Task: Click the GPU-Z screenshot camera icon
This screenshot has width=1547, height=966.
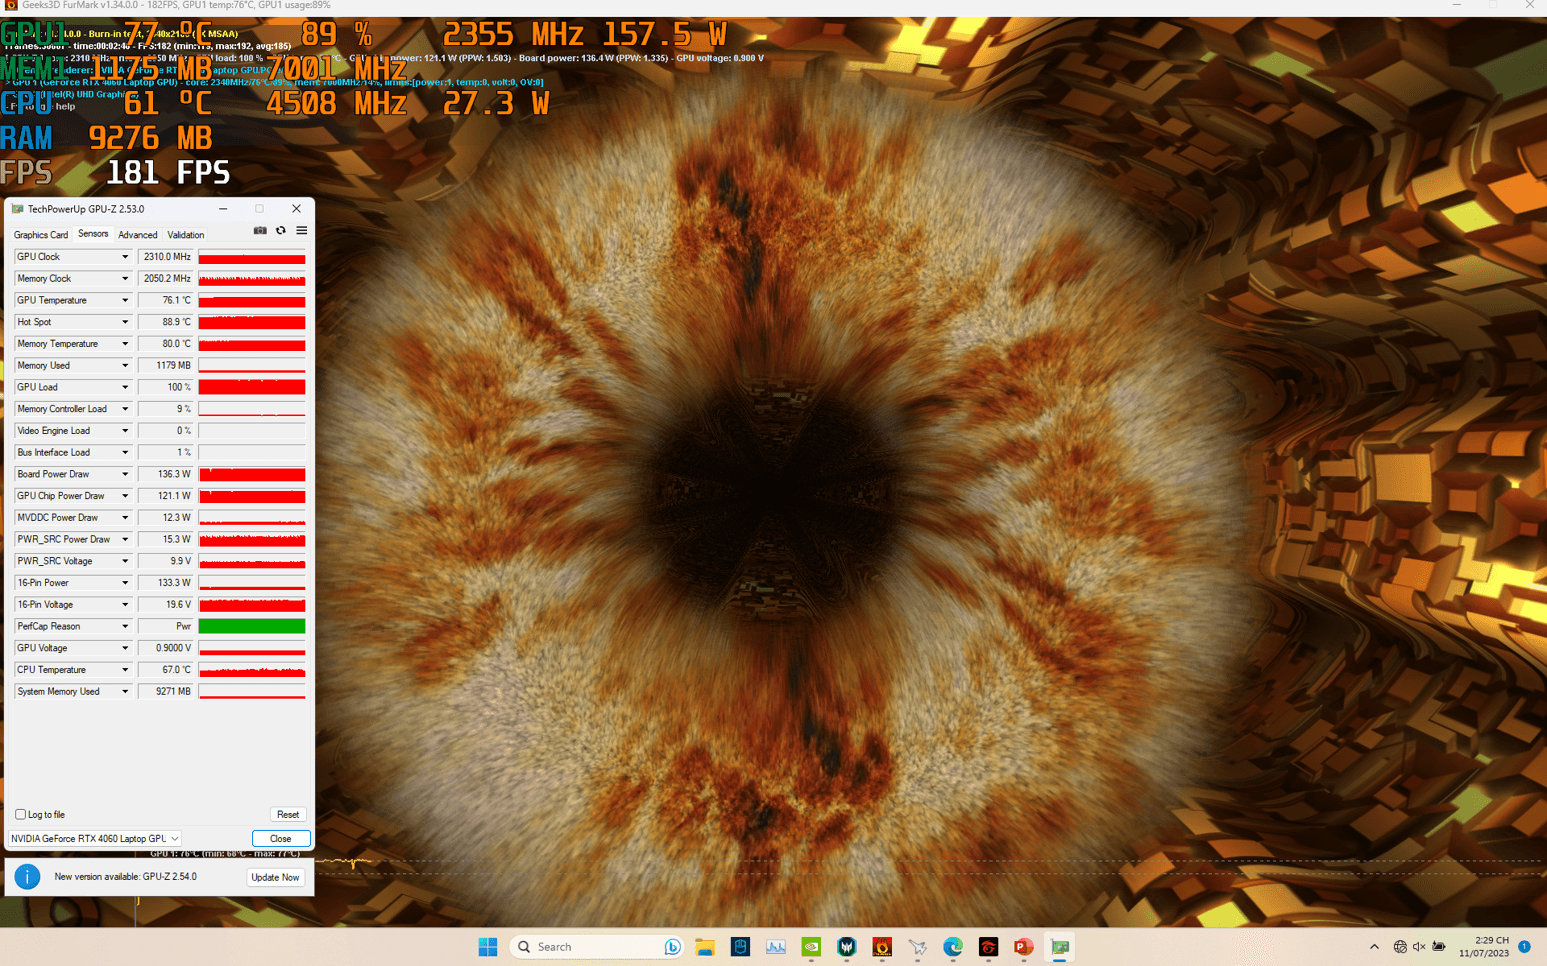Action: 260,231
